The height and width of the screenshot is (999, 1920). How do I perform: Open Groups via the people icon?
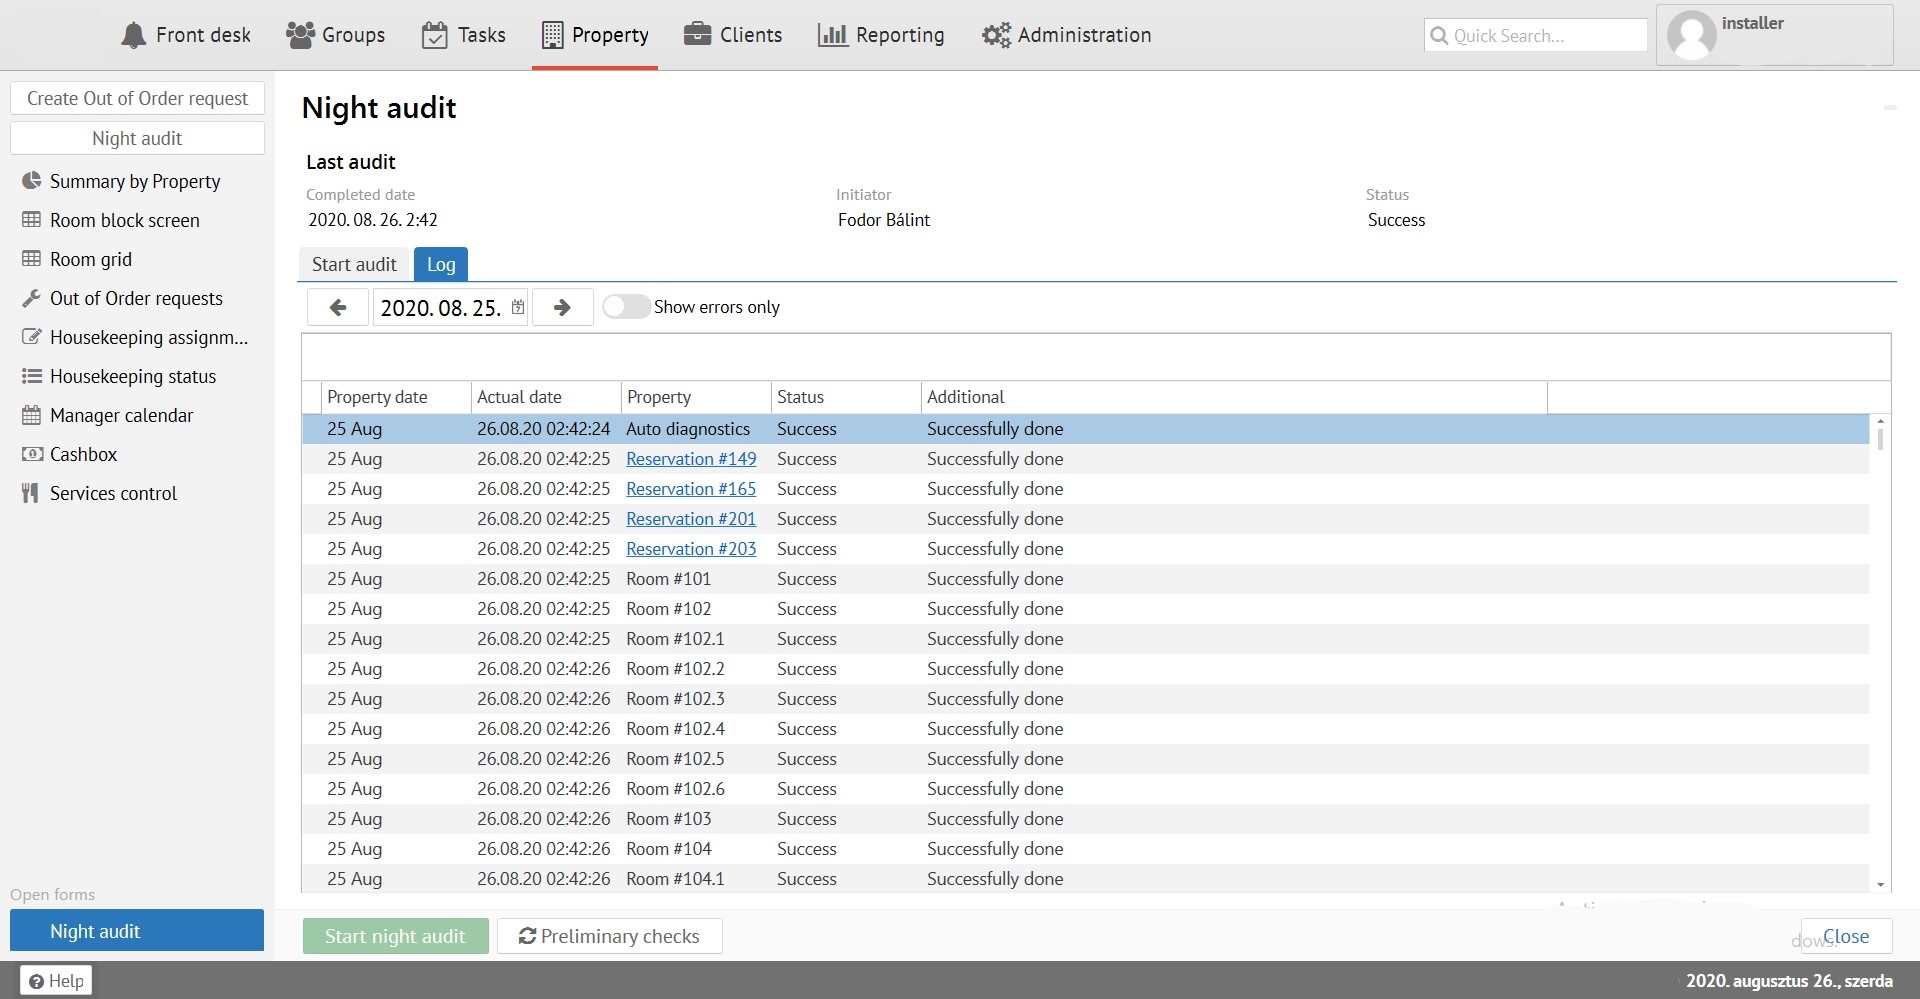(300, 35)
